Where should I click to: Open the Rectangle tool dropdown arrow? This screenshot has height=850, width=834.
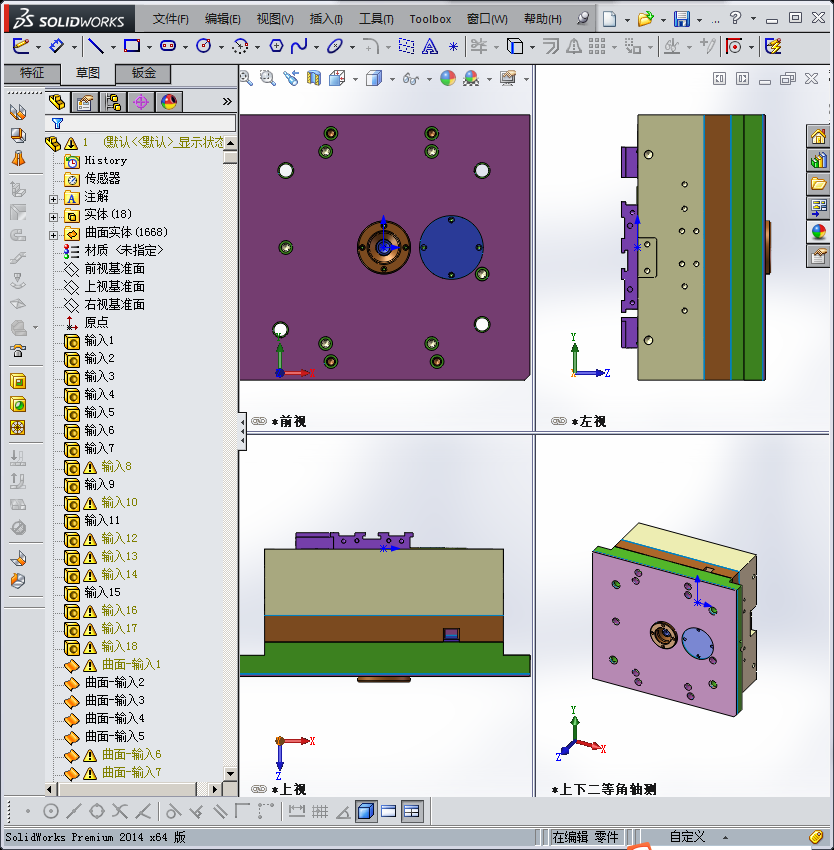(149, 47)
